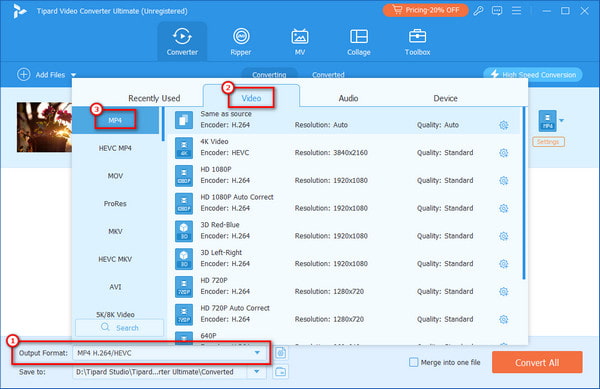
Task: Switch to the Recently Used tab
Action: point(154,98)
